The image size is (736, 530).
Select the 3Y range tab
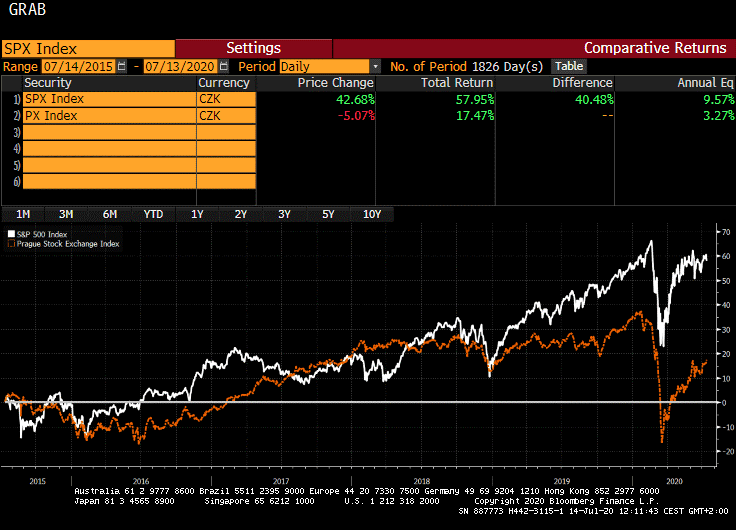click(x=284, y=214)
